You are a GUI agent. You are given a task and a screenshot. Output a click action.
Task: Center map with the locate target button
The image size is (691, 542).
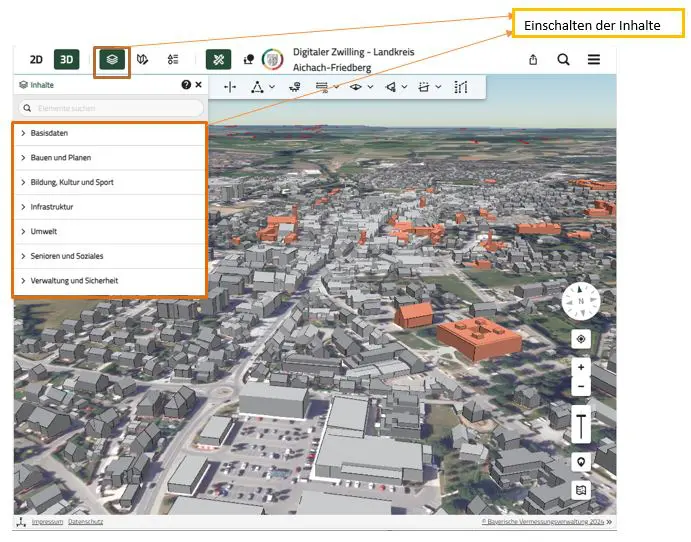[x=581, y=339]
